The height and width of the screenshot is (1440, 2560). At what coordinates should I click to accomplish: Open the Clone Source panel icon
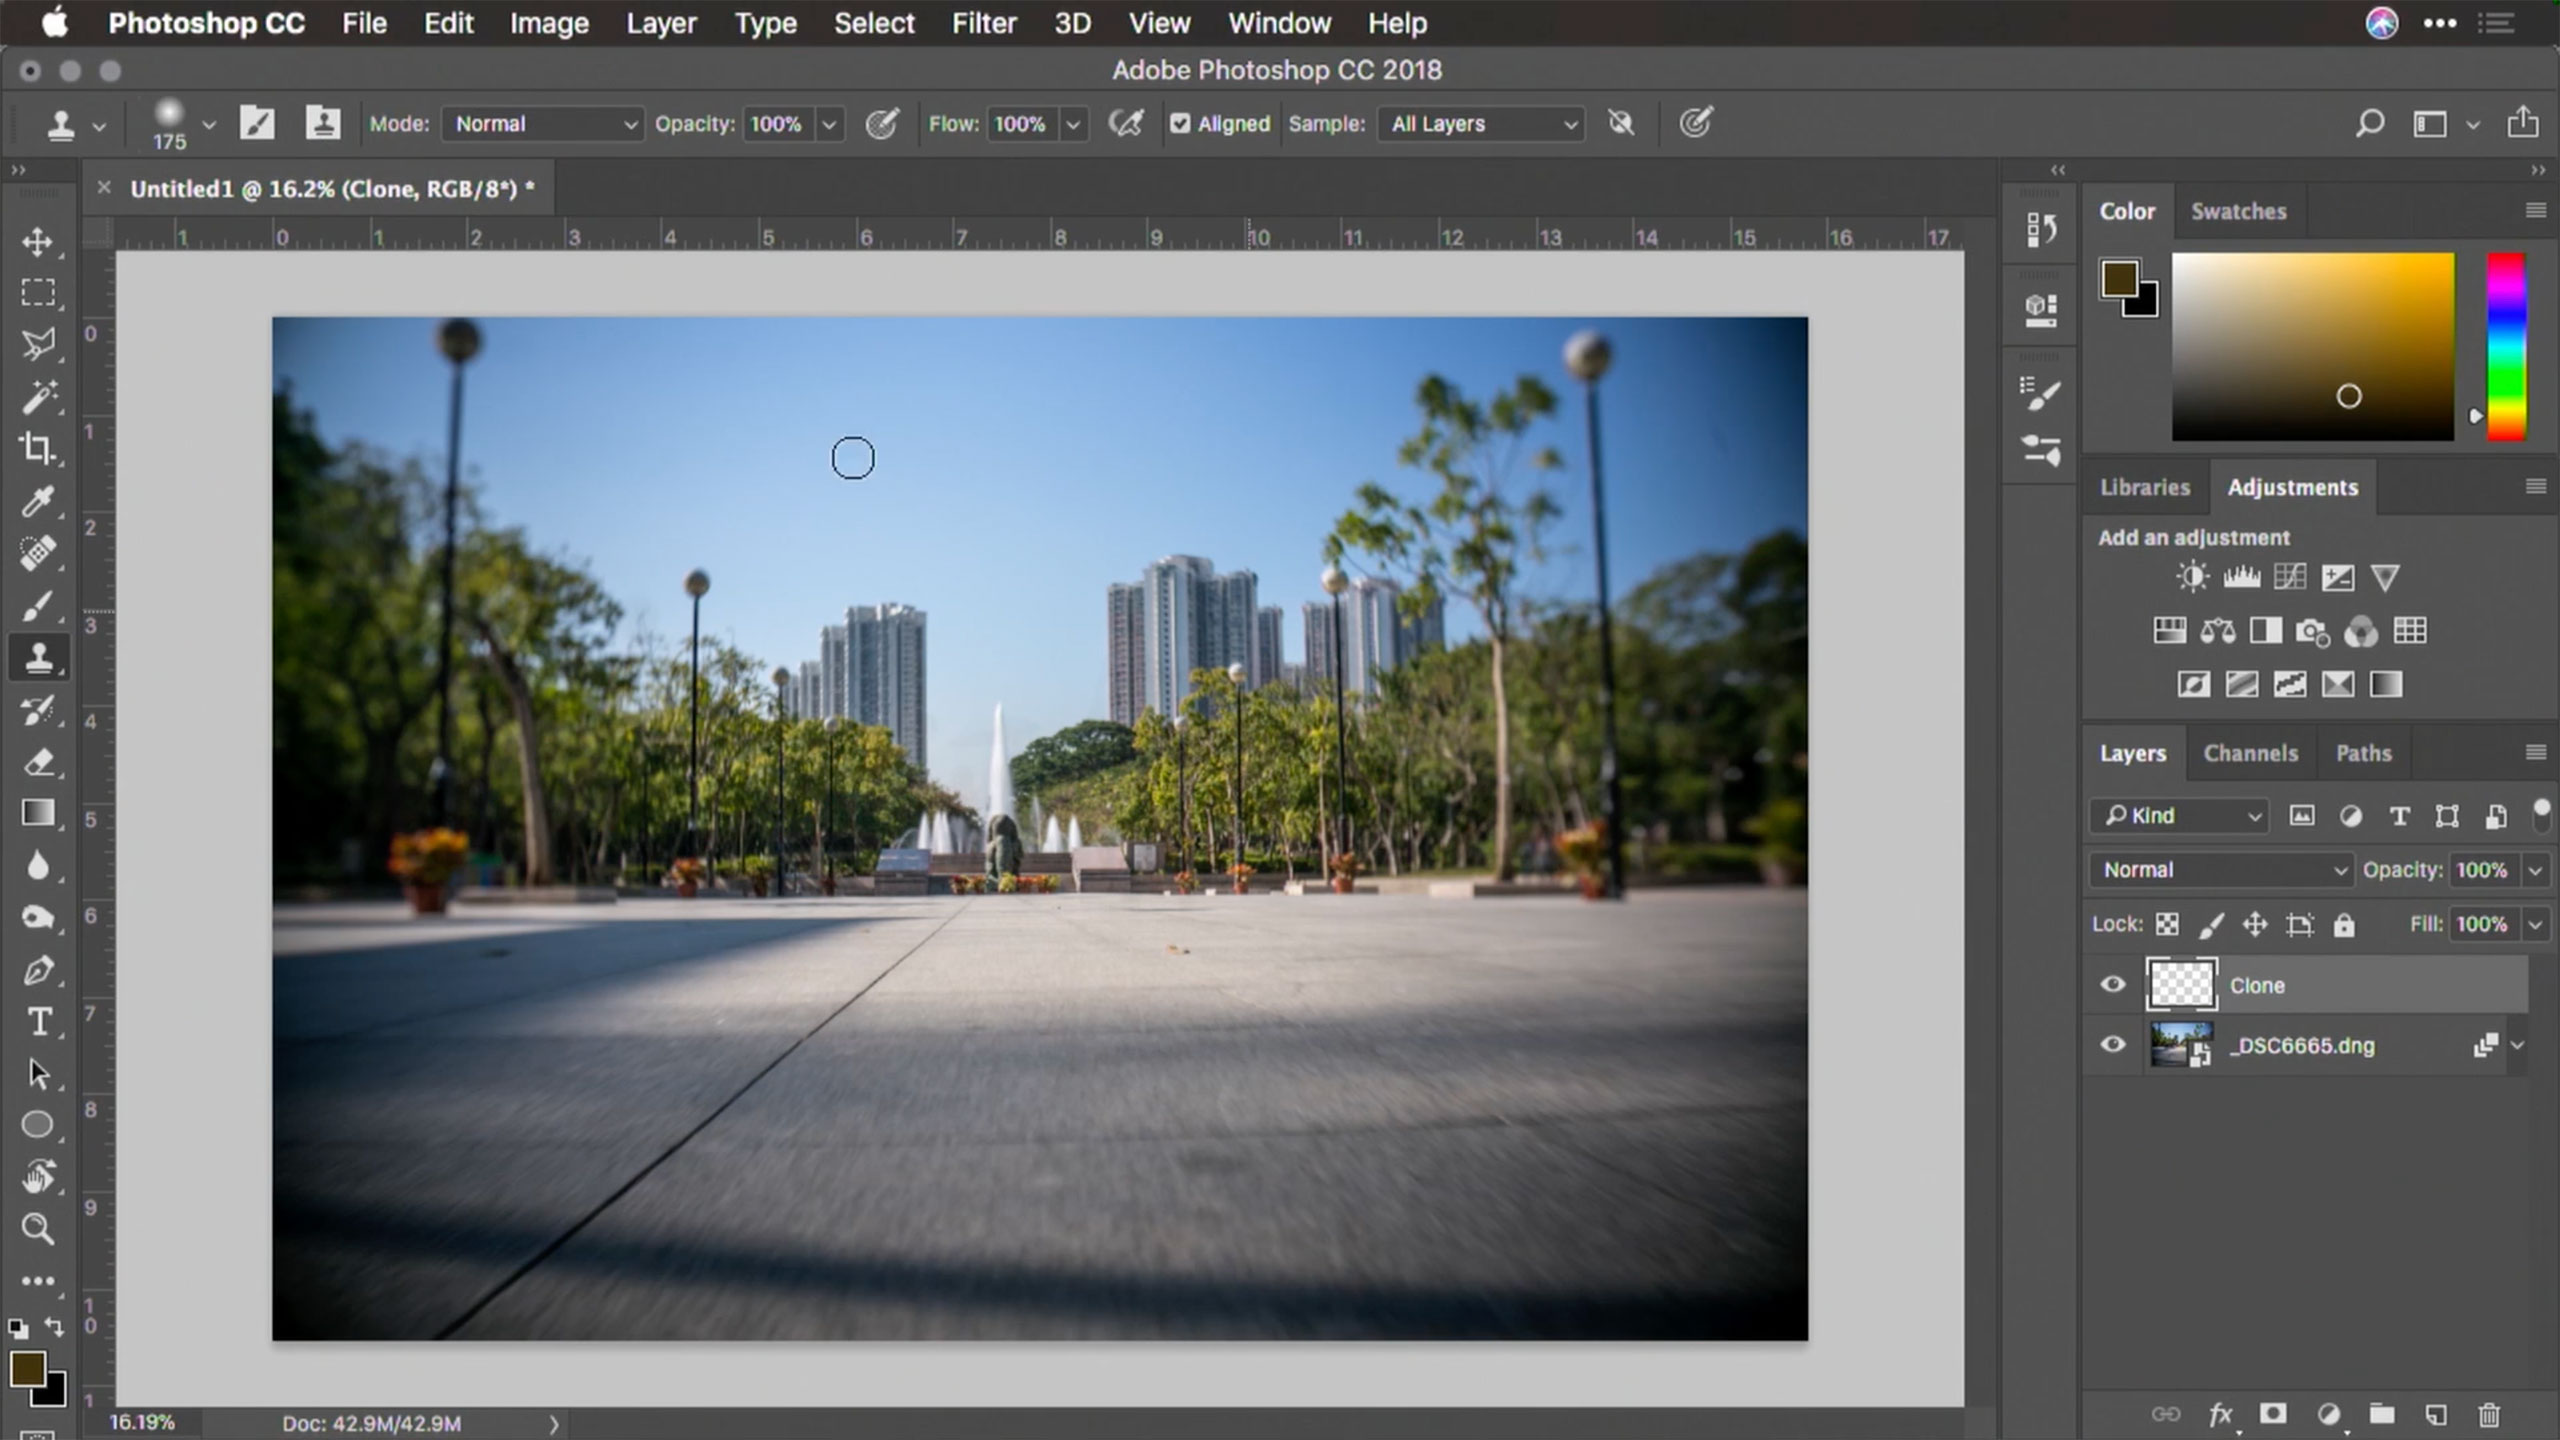(x=322, y=123)
